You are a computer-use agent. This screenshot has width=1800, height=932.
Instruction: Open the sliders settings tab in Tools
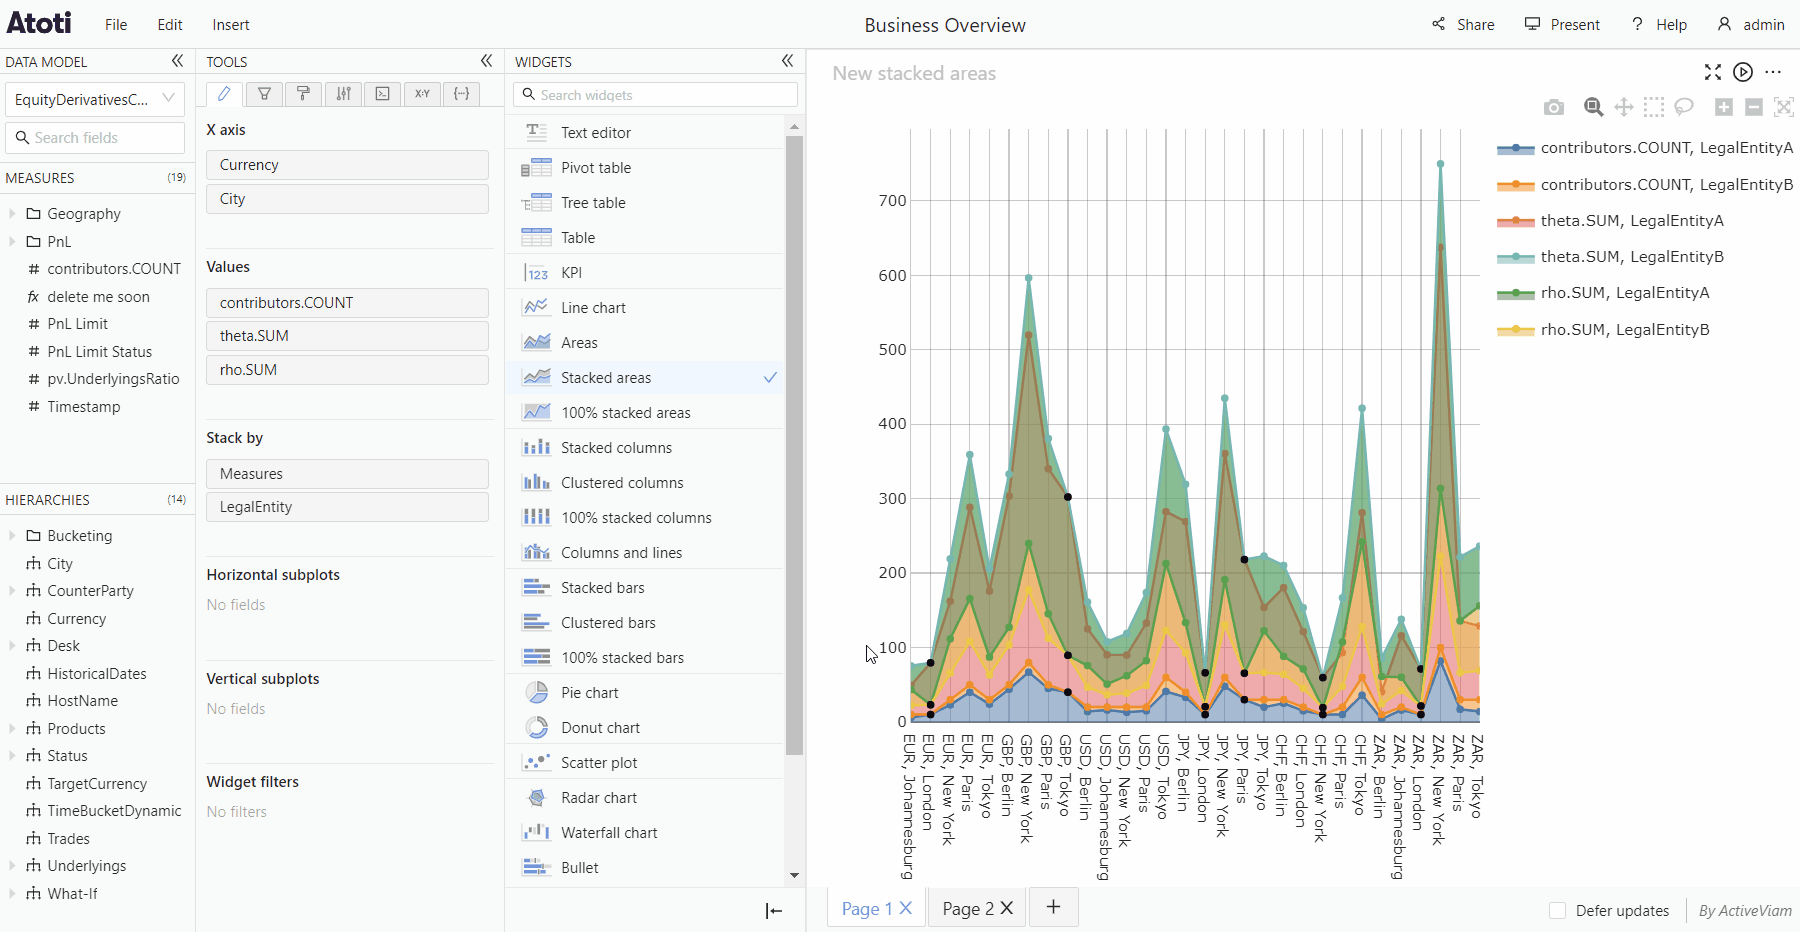point(343,94)
